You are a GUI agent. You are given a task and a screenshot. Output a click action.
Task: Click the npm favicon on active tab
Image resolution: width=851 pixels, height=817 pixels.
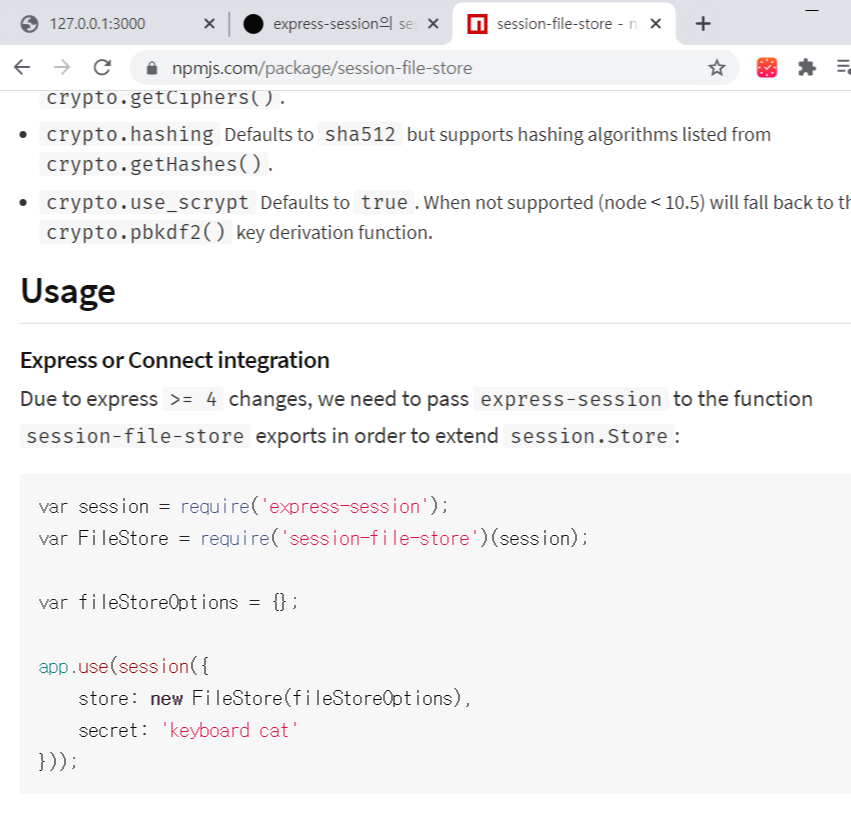[x=477, y=24]
